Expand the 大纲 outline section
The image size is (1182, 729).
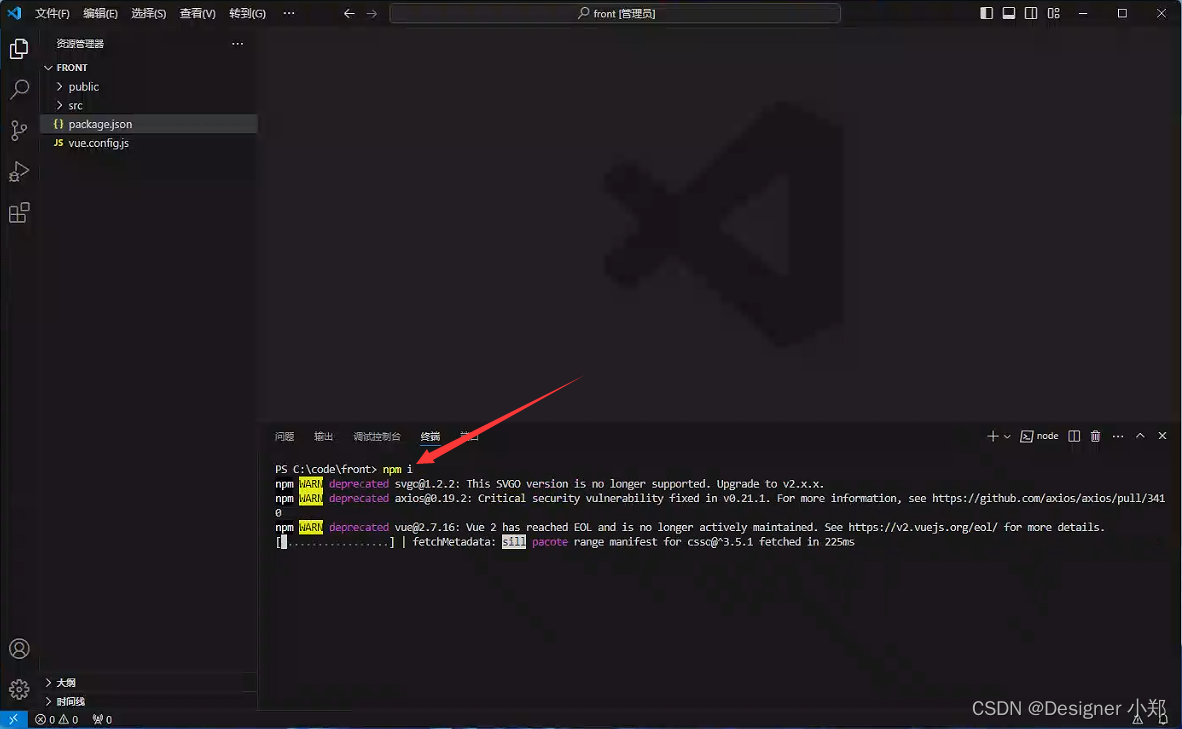[149, 682]
